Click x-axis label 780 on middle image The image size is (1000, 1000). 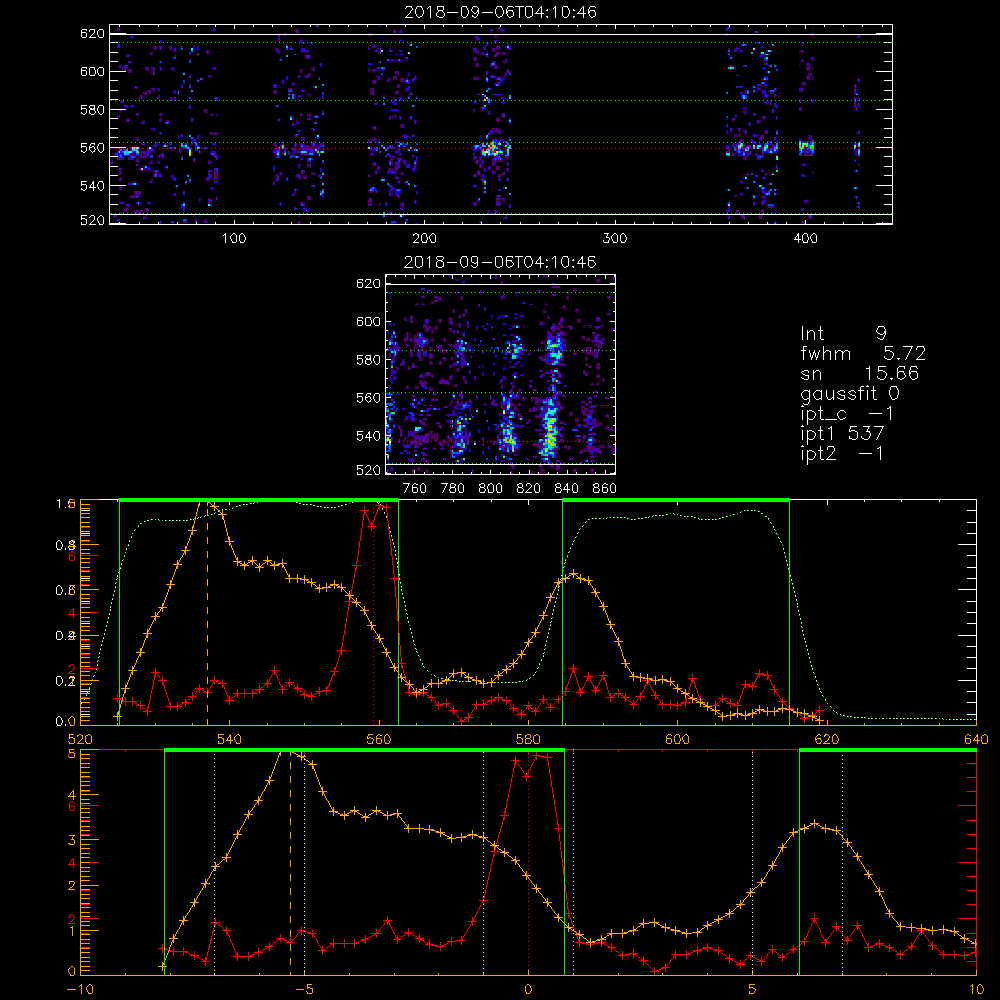tap(453, 489)
